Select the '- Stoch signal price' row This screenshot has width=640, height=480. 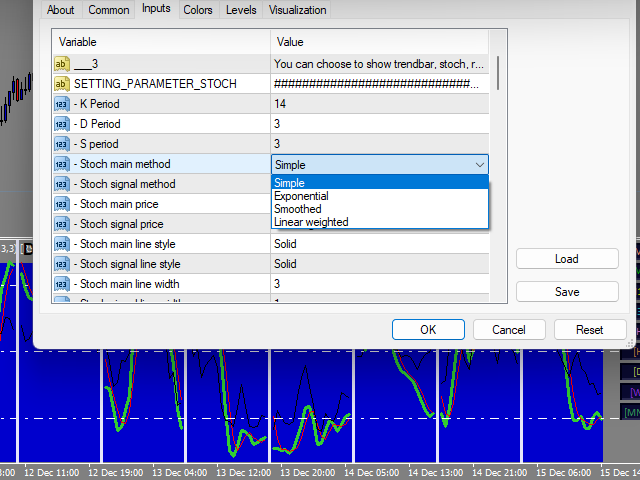161,224
